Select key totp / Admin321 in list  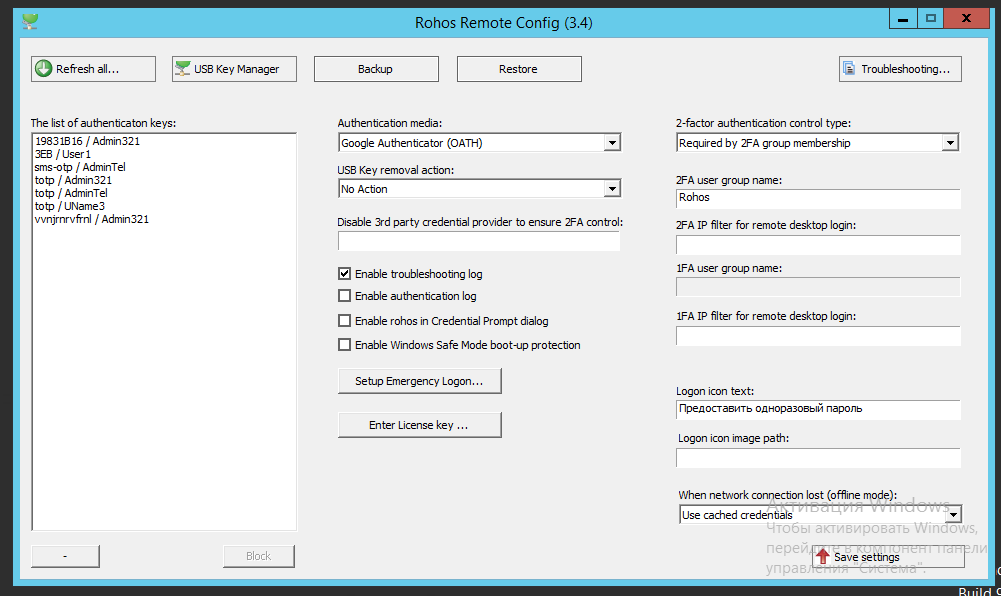pyautogui.click(x=73, y=180)
